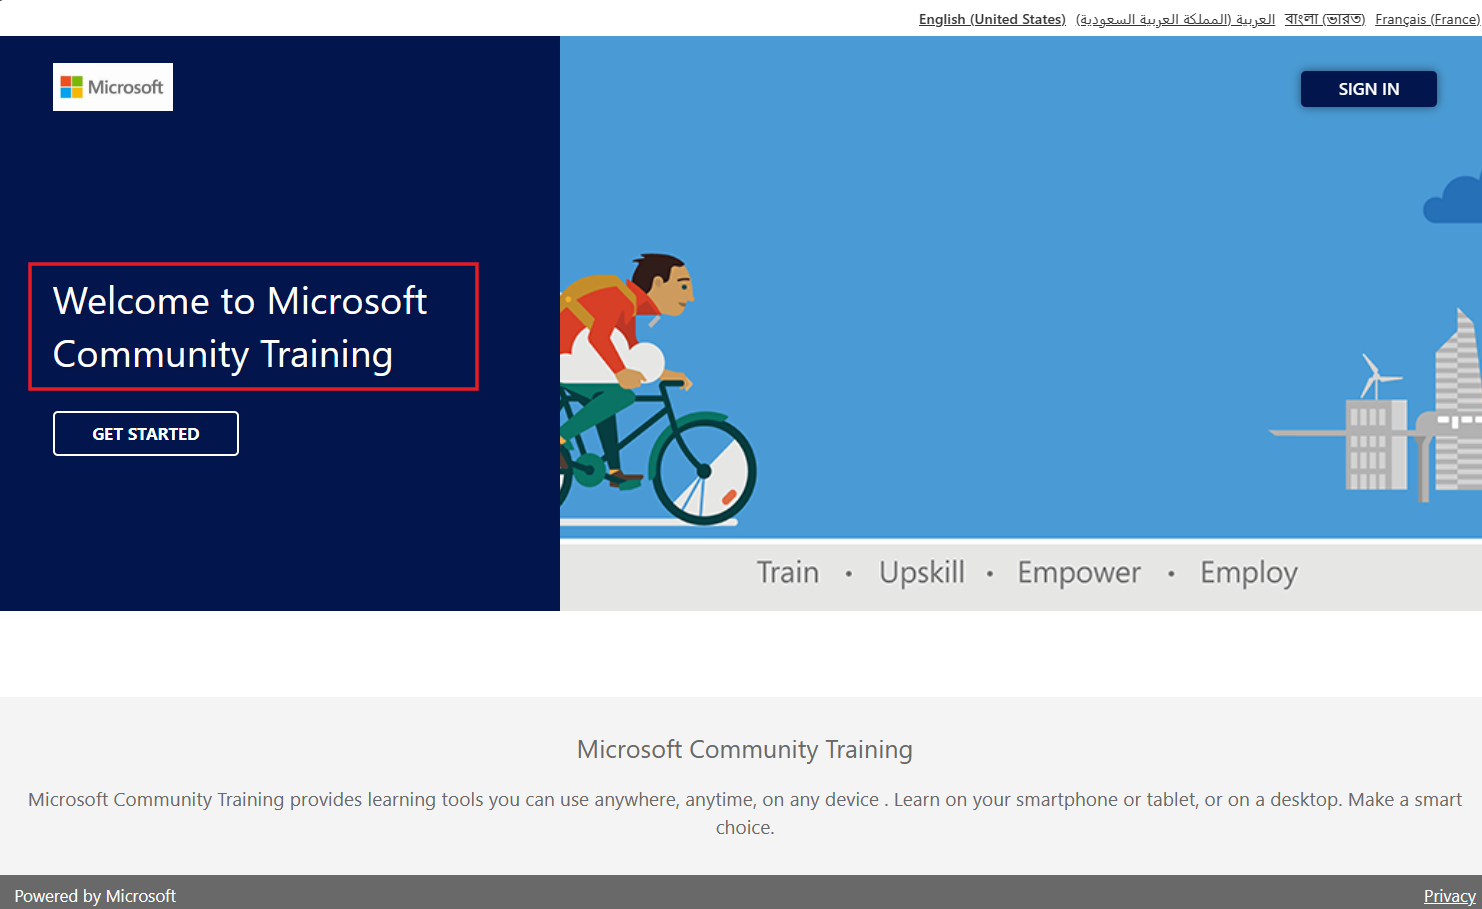1482x909 pixels.
Task: Click the 'Microsoft Community Training' section title
Action: point(745,749)
